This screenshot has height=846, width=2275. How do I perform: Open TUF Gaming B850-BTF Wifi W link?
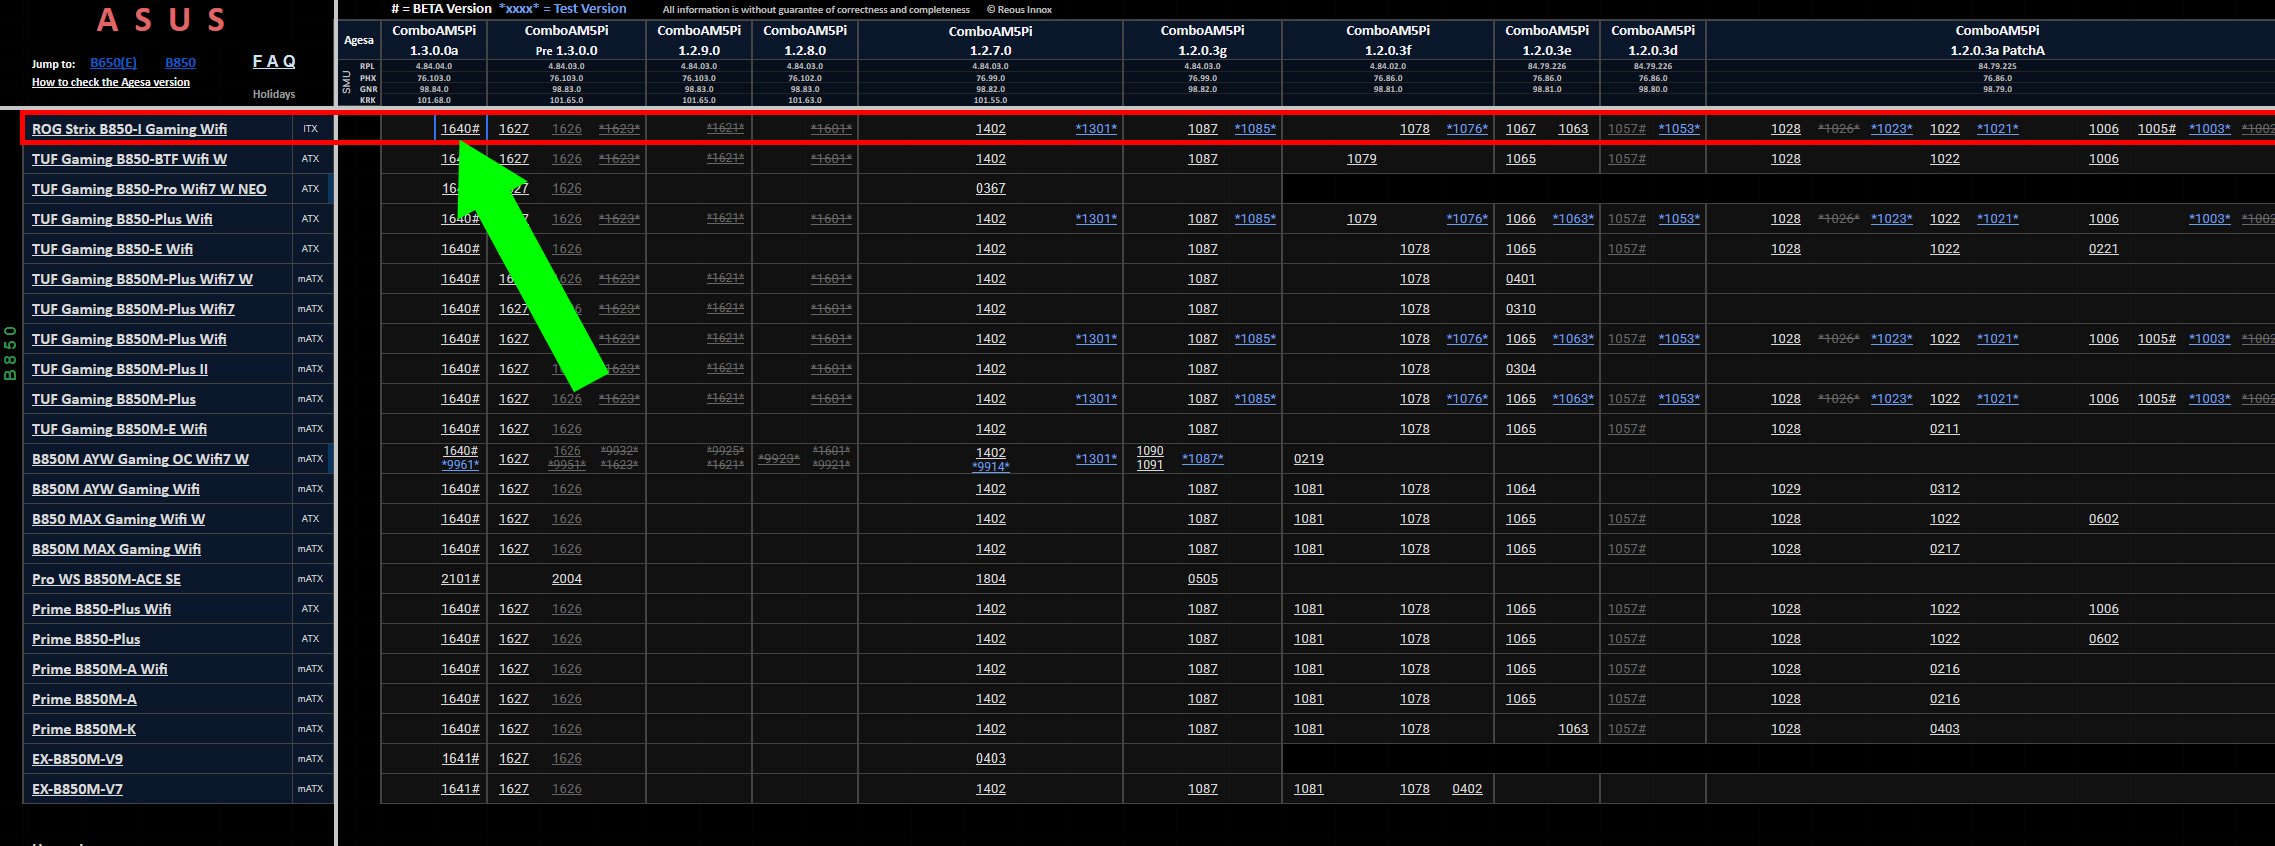(129, 159)
